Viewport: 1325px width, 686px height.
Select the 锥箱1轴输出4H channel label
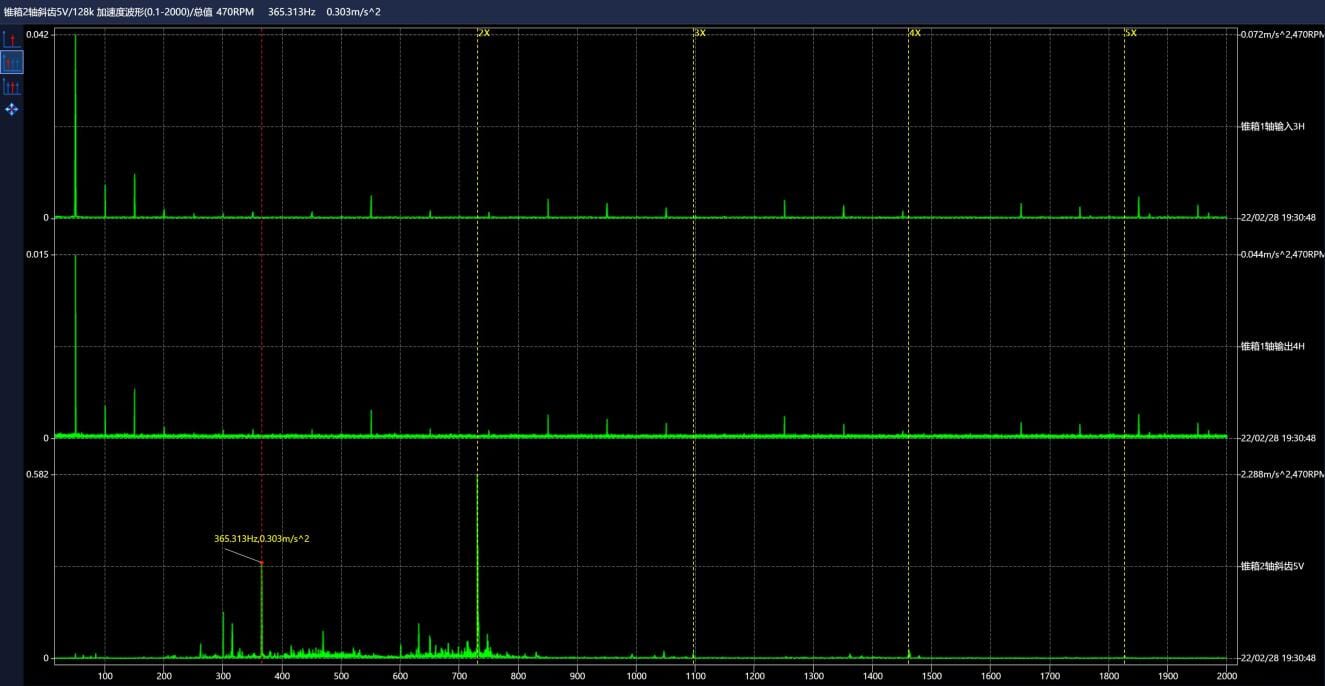(1272, 346)
